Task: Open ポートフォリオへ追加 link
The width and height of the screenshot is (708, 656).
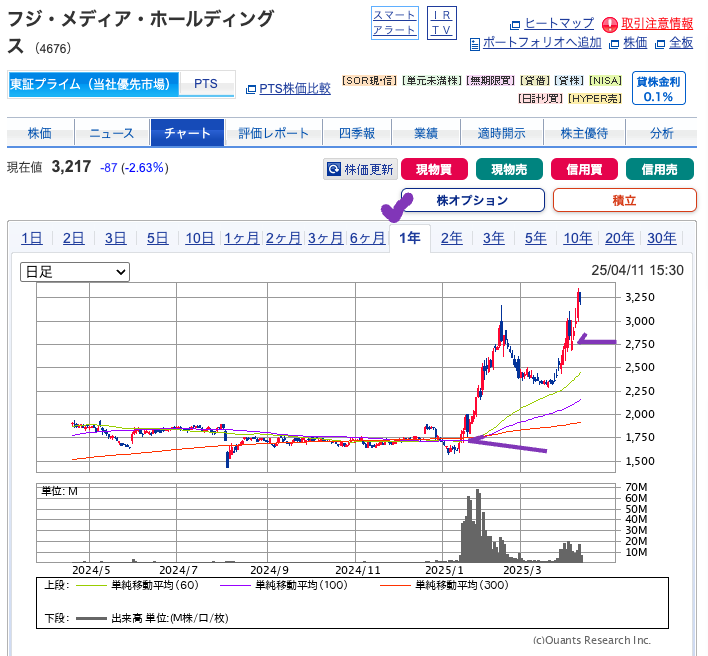Action: [x=542, y=43]
